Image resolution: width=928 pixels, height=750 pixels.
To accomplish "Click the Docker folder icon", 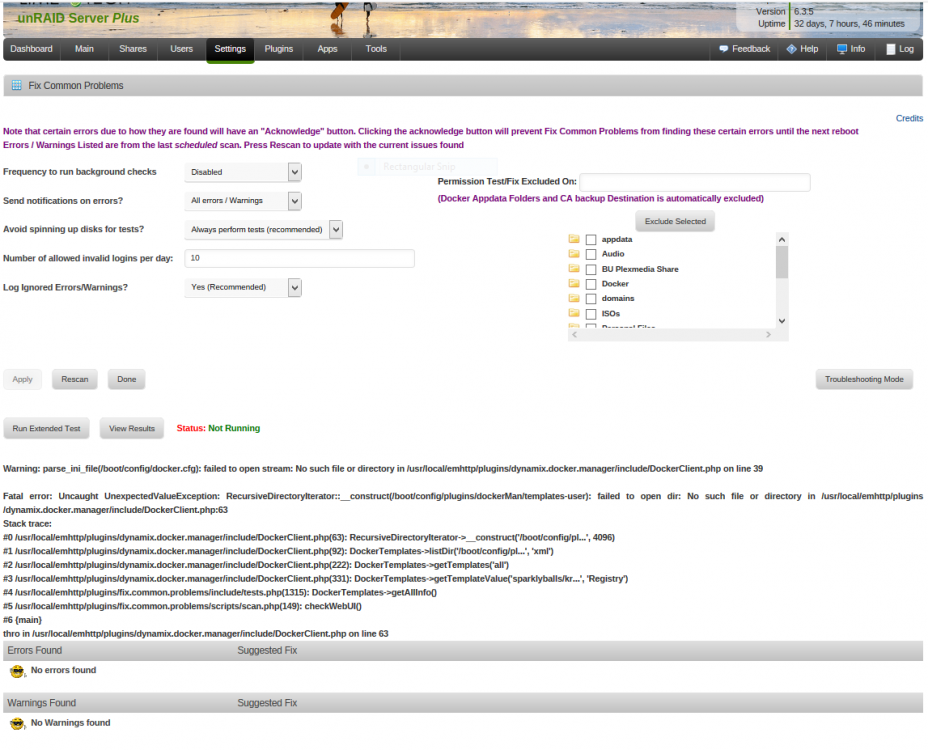I will [x=574, y=284].
